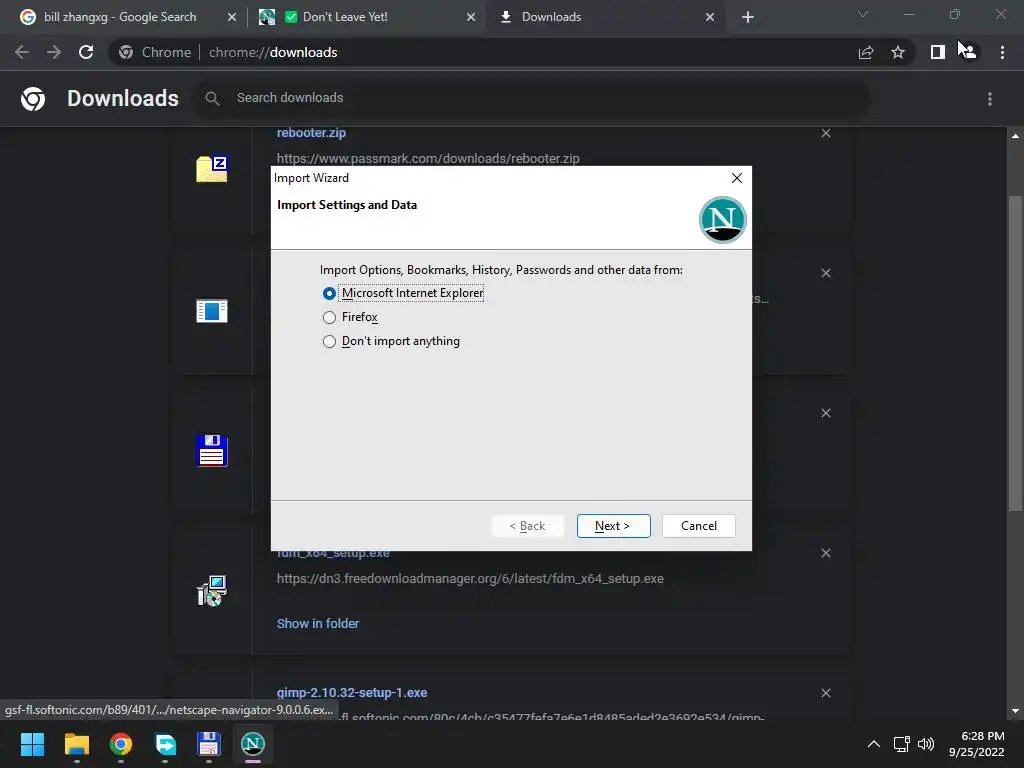
Task: Open rebooter.zip download link
Action: pyautogui.click(x=311, y=133)
